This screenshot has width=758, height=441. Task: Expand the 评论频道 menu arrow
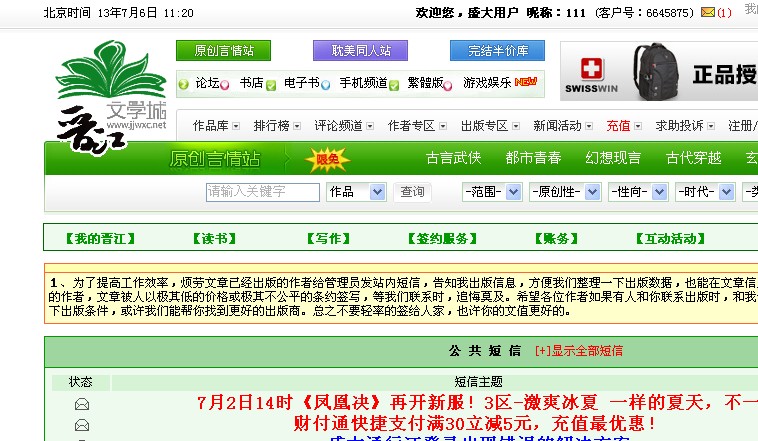(x=370, y=126)
